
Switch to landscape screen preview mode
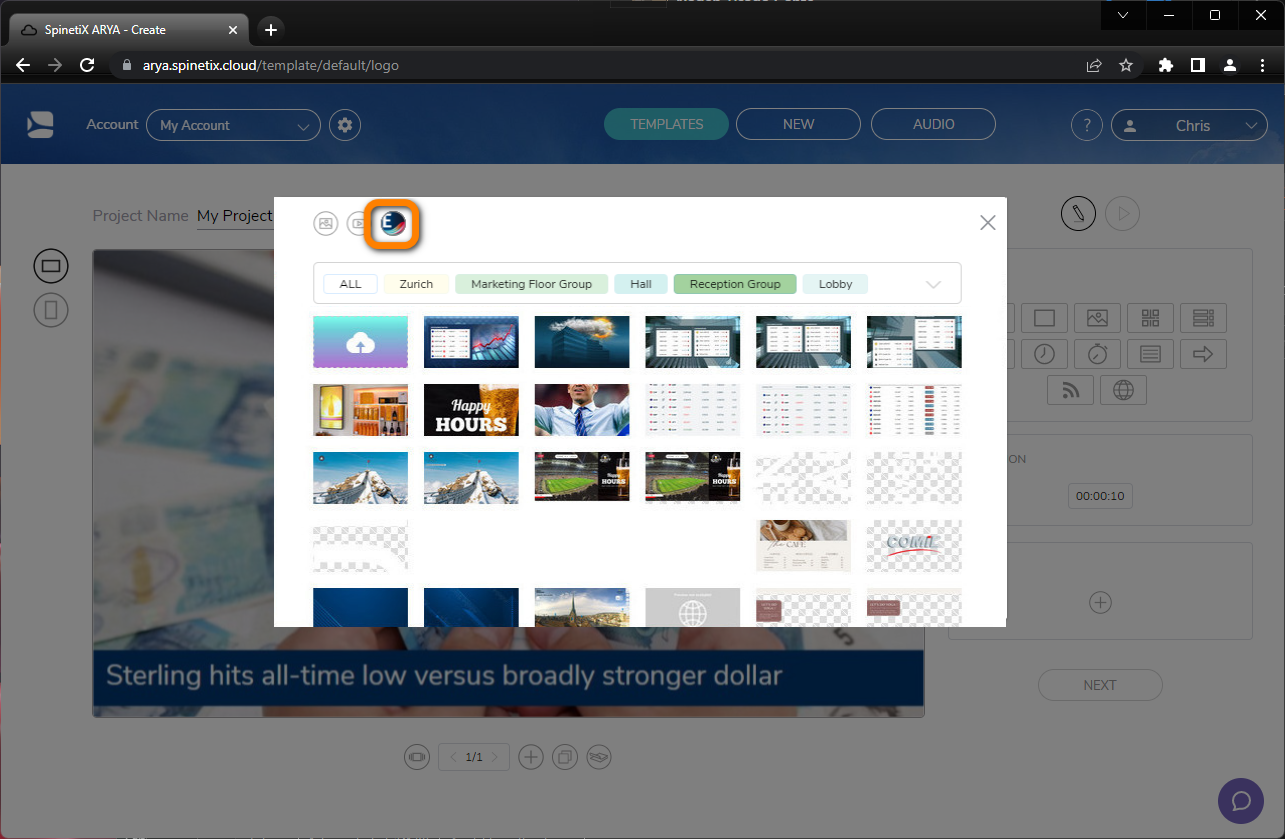click(51, 265)
